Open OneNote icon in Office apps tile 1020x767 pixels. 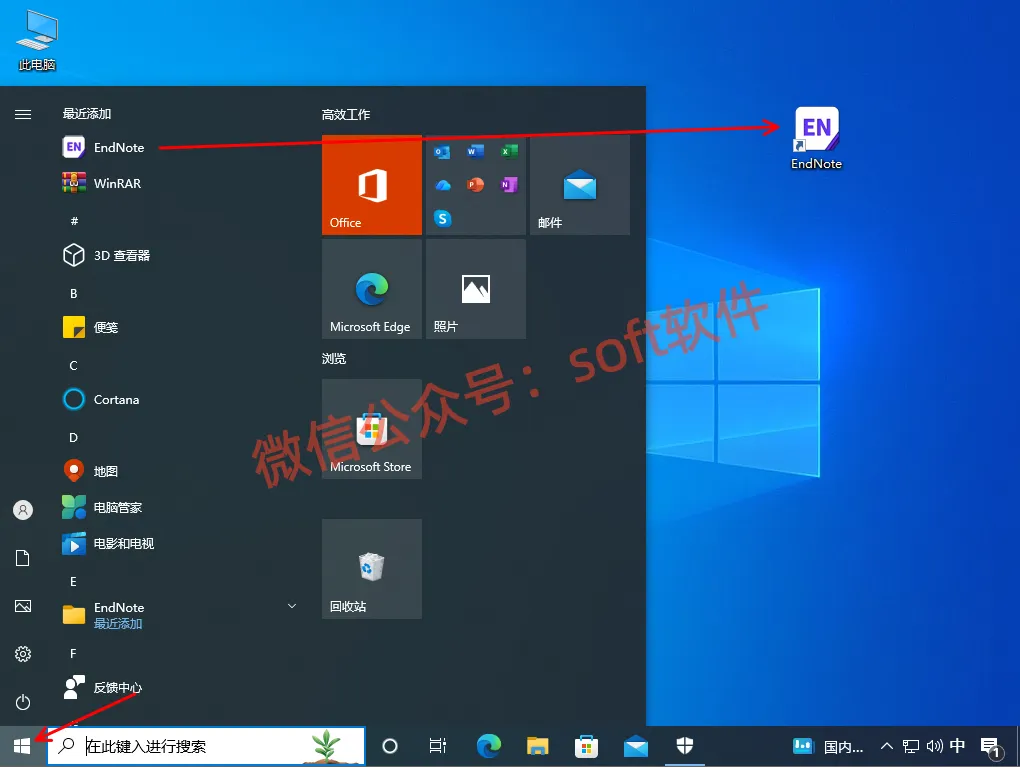click(509, 185)
